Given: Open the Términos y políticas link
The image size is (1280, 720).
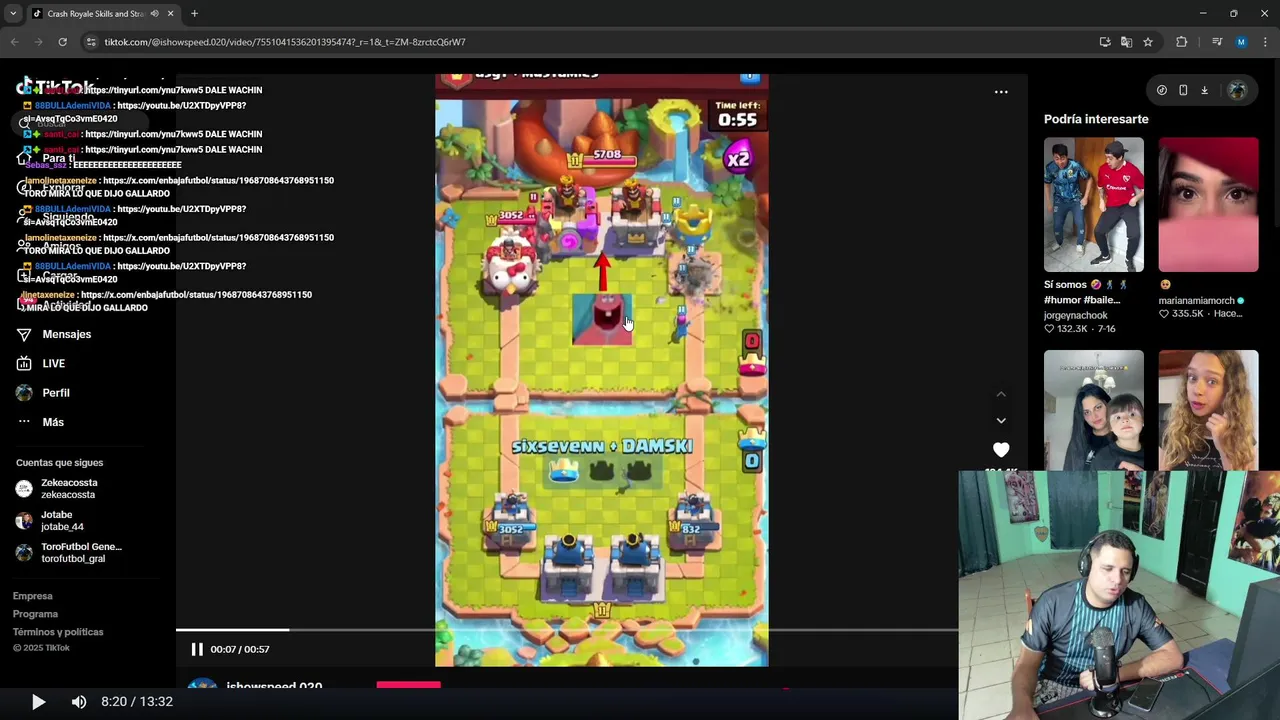Looking at the screenshot, I should 58,632.
